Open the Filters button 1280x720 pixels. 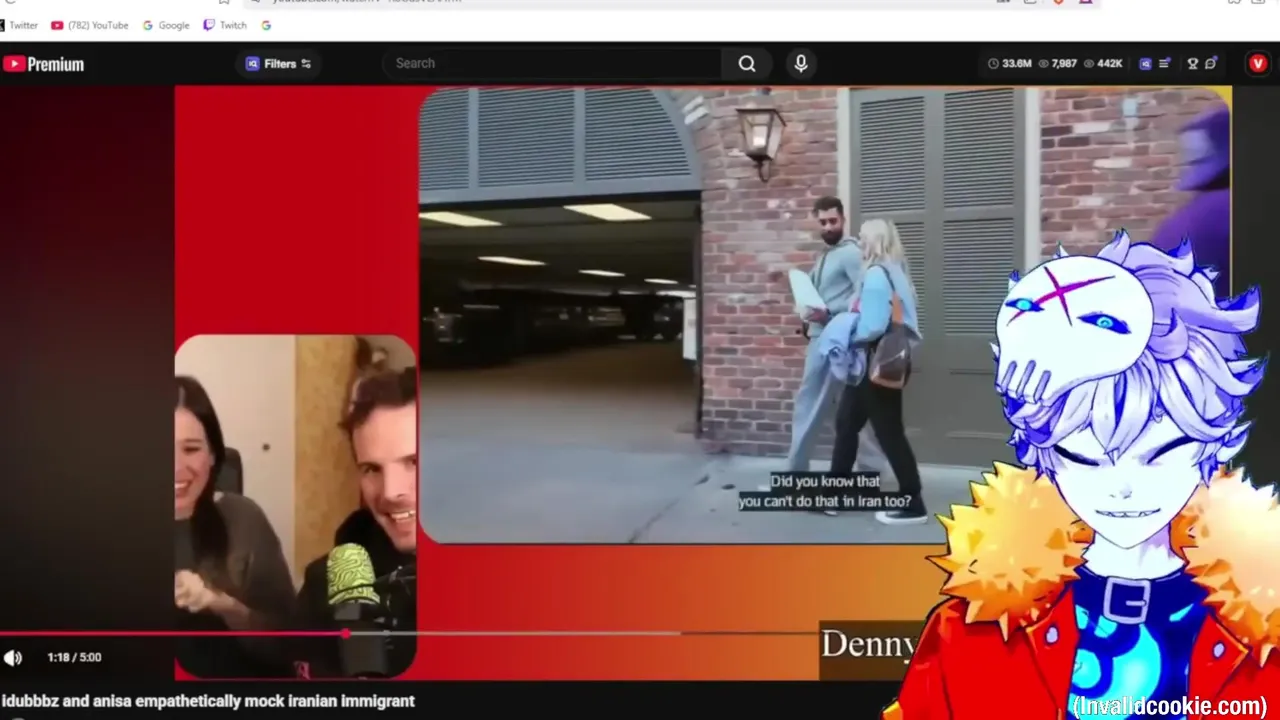[x=279, y=64]
